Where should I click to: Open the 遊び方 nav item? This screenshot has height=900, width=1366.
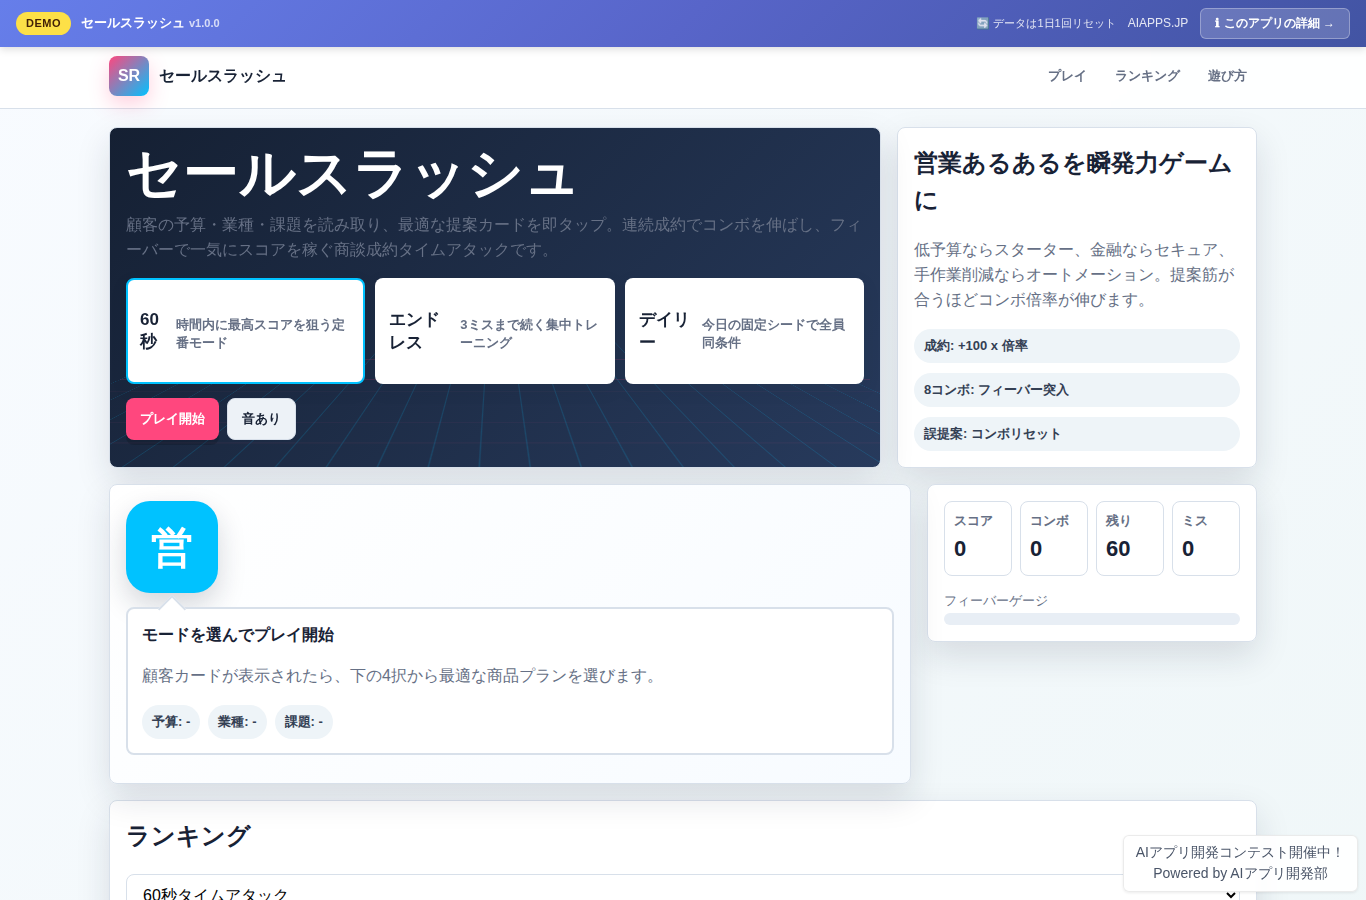pos(1226,76)
